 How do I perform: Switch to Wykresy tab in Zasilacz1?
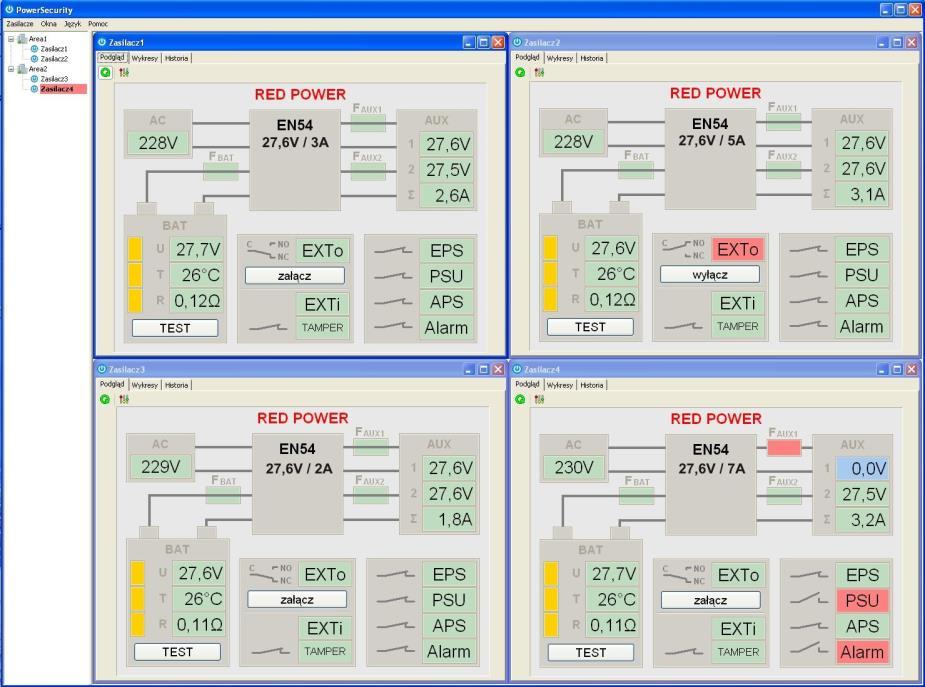[x=145, y=58]
